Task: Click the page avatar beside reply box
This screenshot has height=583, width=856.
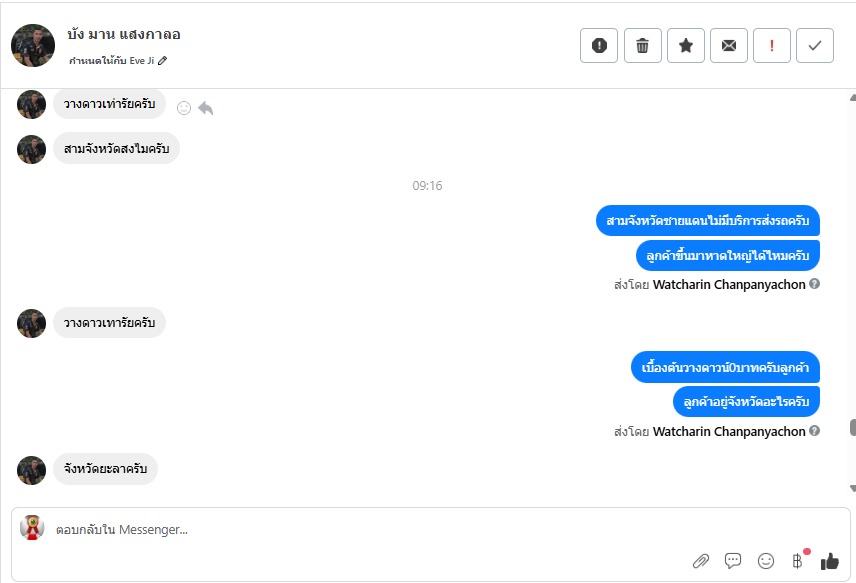Action: [x=32, y=527]
